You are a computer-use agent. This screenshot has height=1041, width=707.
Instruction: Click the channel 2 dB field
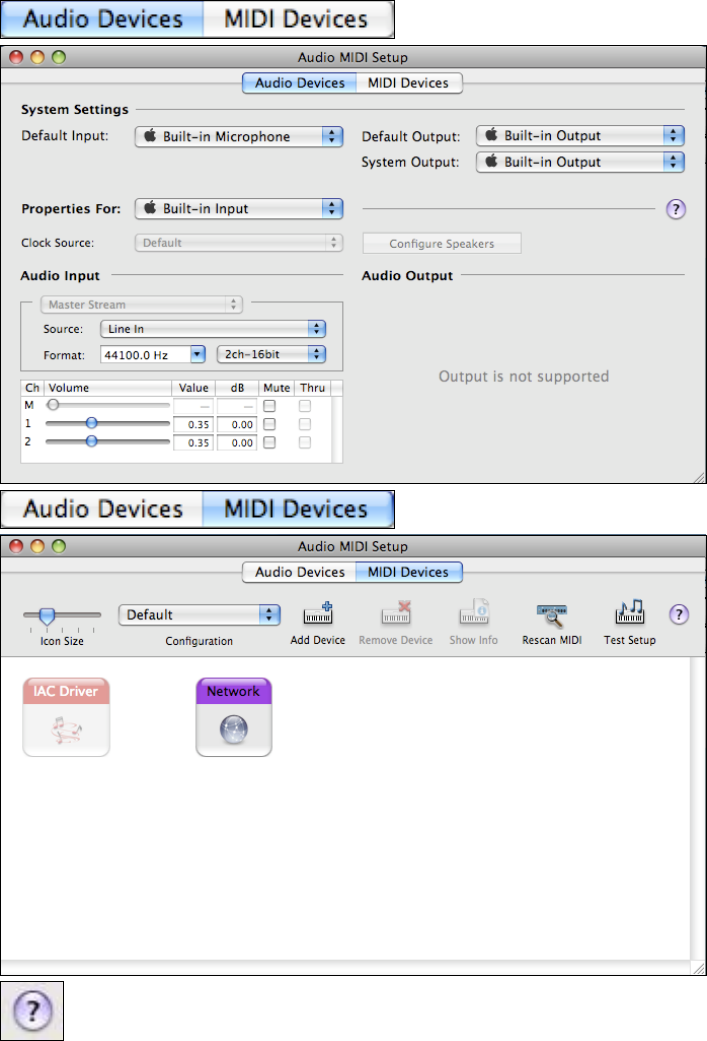[x=237, y=443]
